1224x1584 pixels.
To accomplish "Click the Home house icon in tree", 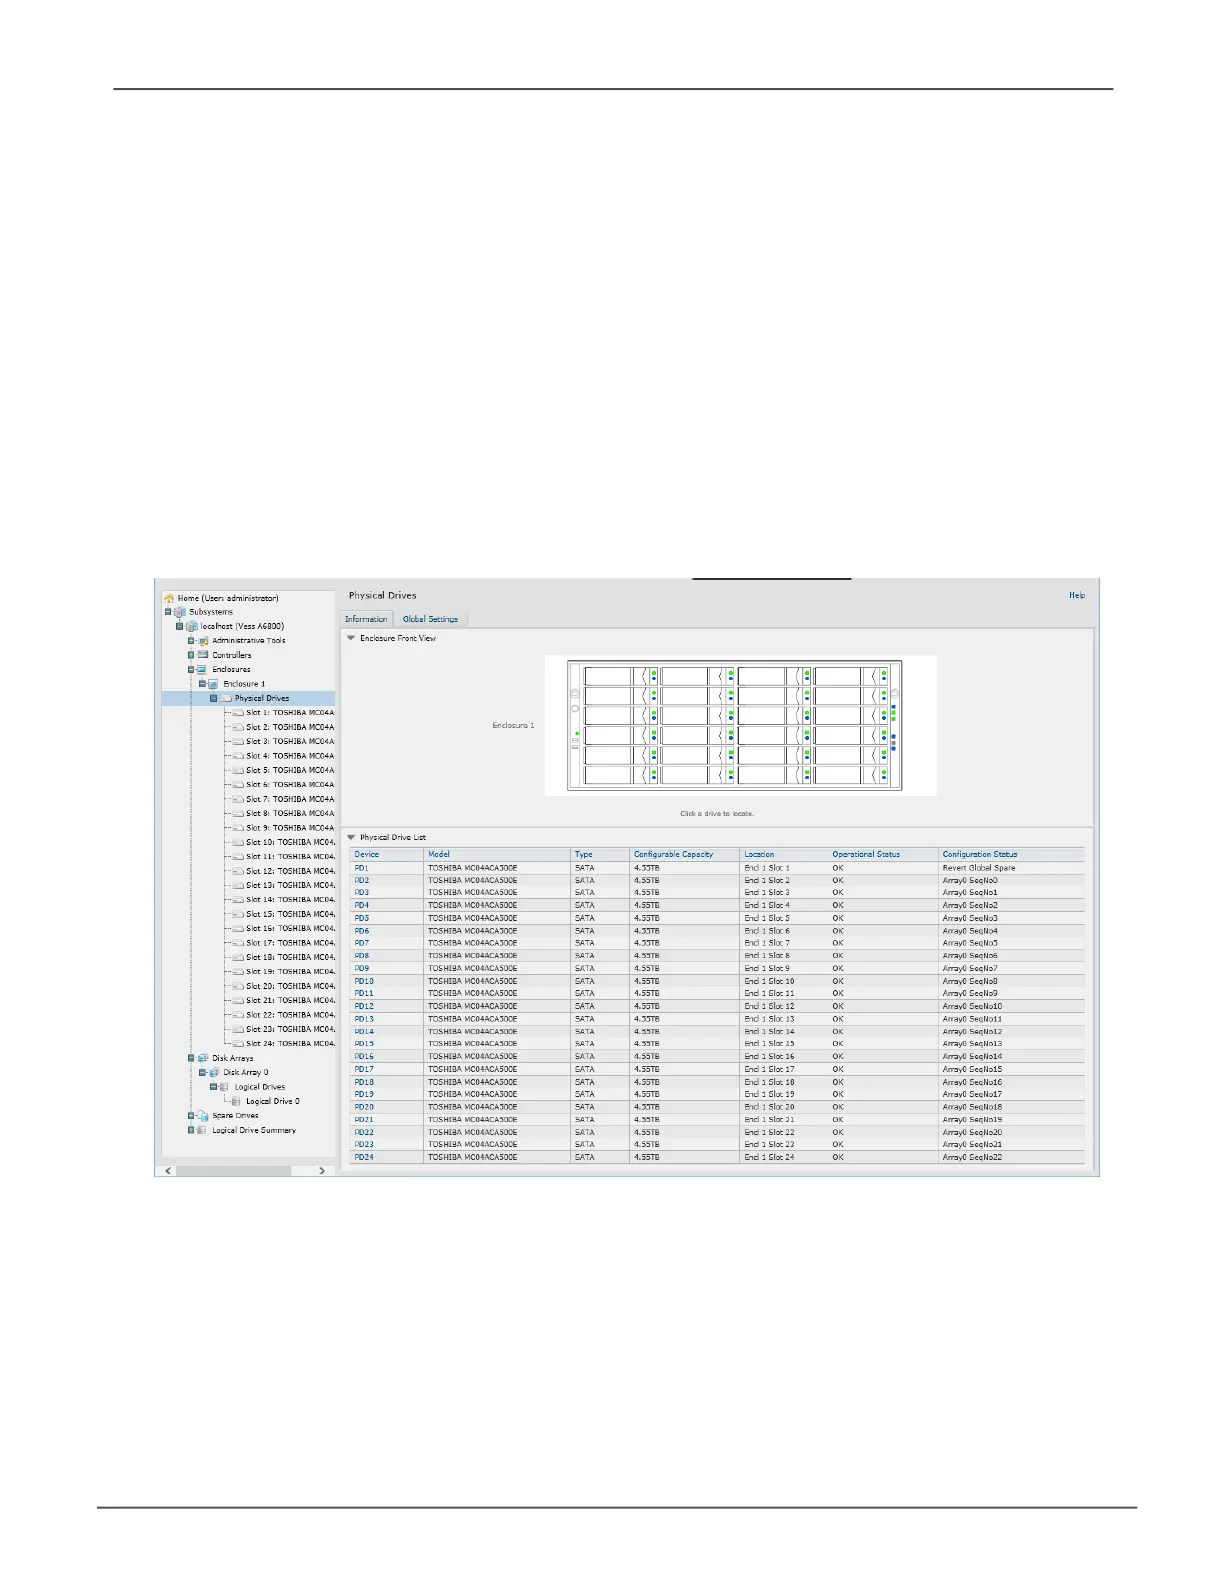I will click(x=169, y=598).
